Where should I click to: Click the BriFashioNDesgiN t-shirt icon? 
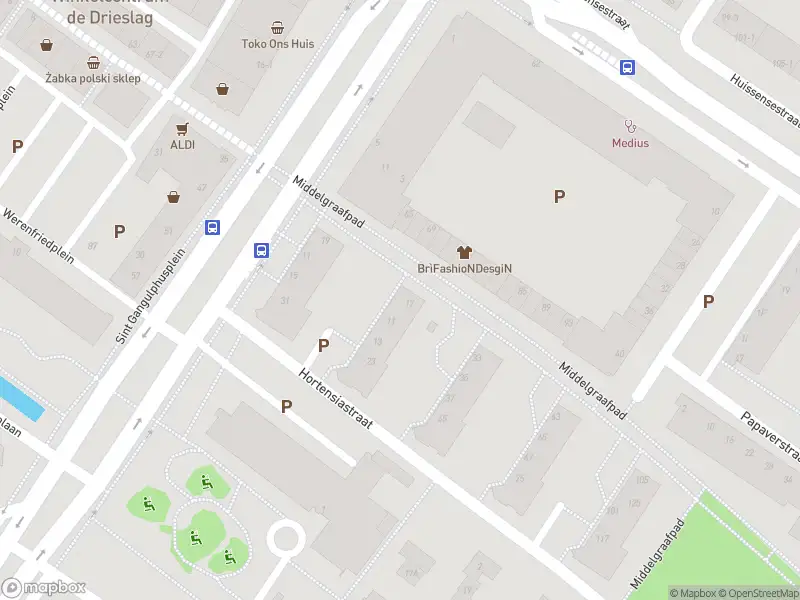(x=464, y=252)
